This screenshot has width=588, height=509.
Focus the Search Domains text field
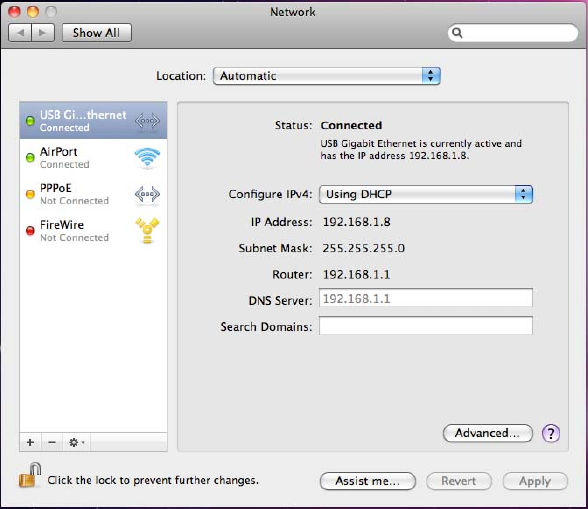point(426,325)
